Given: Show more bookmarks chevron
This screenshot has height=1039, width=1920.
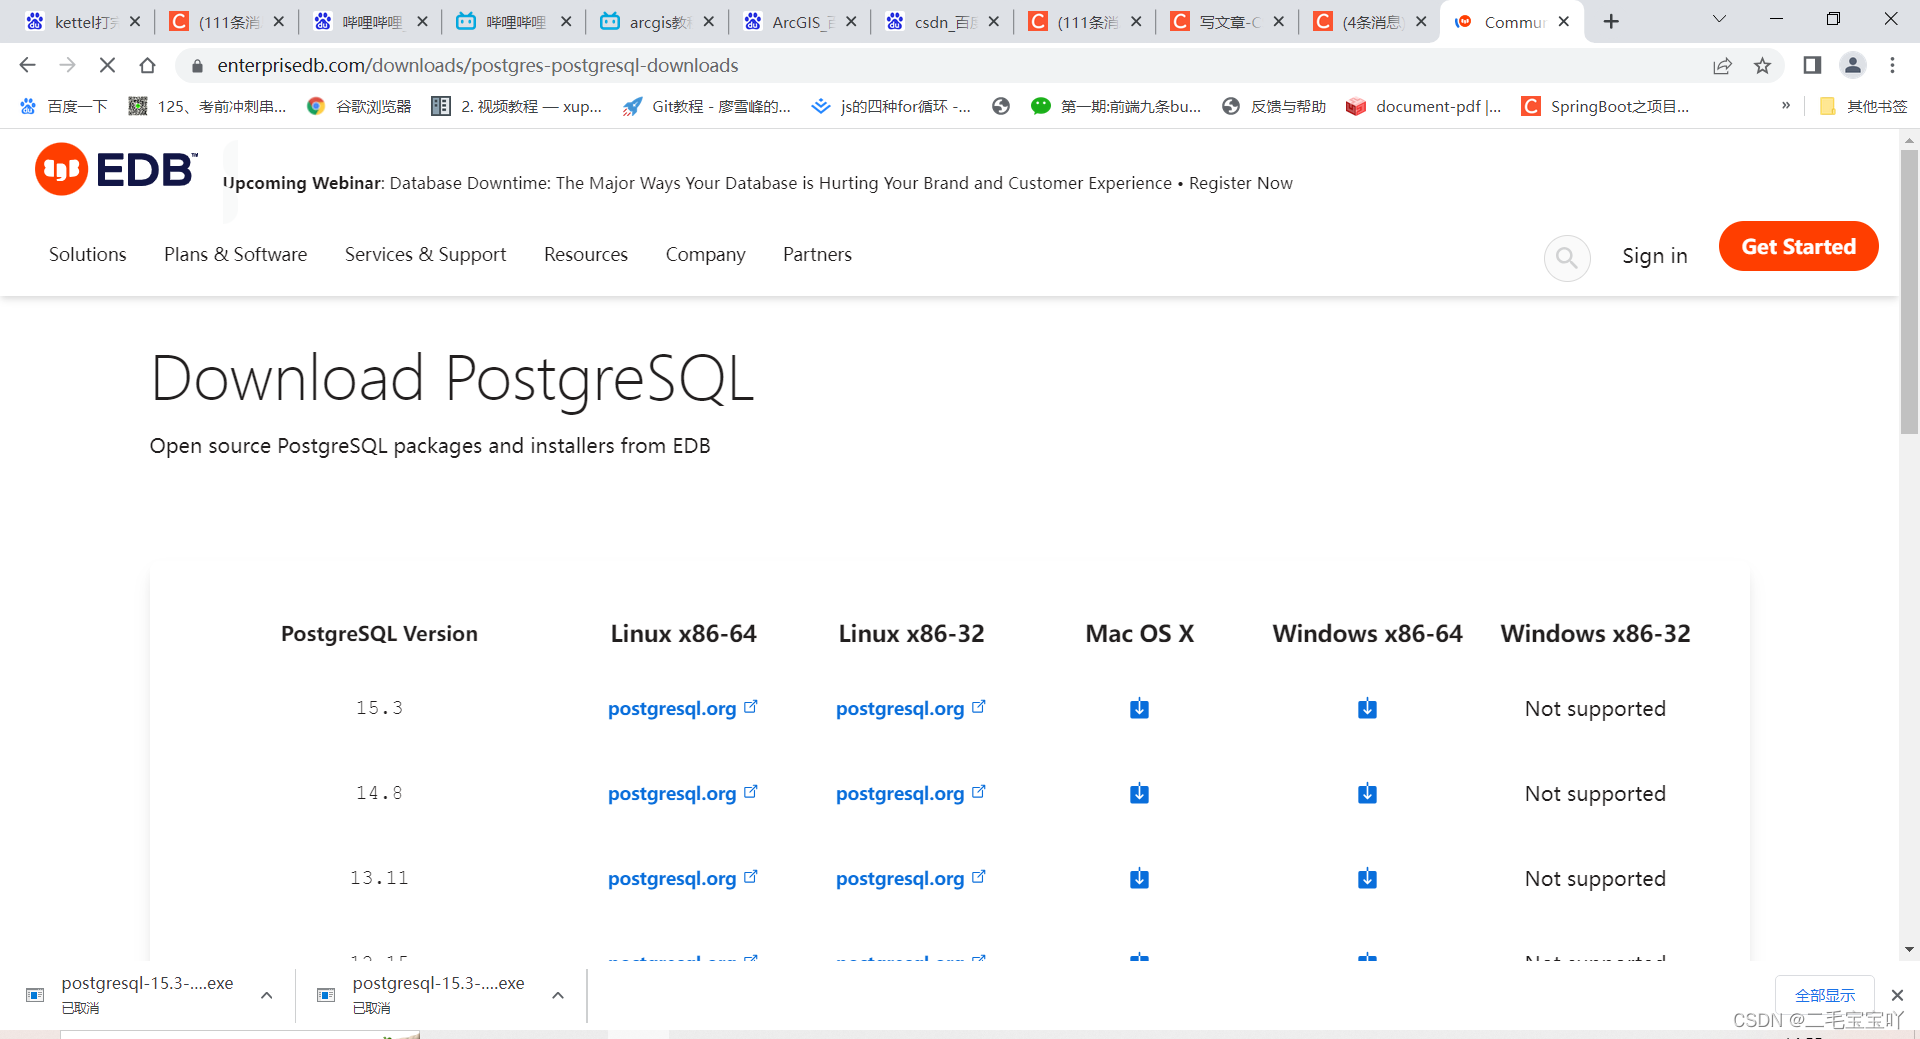Looking at the screenshot, I should coord(1786,105).
